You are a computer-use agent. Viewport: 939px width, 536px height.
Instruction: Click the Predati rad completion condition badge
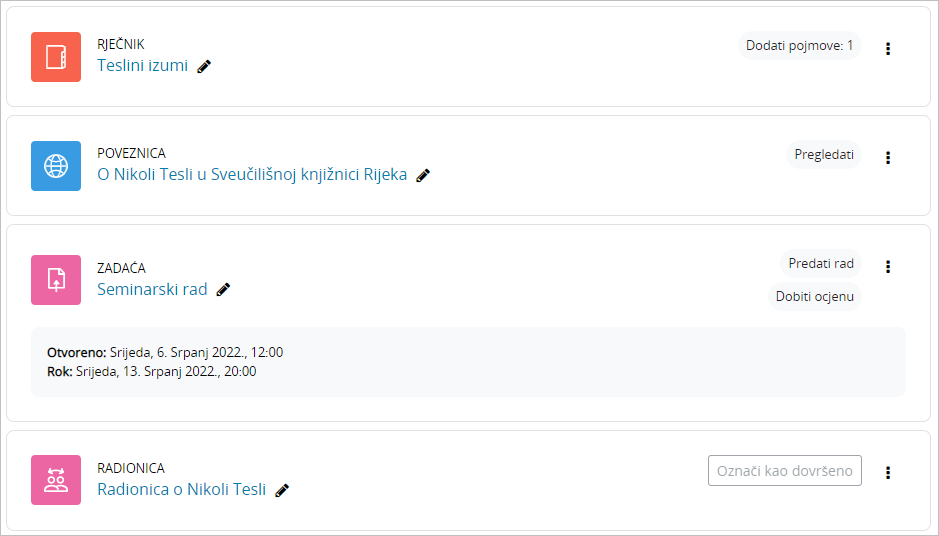point(821,263)
